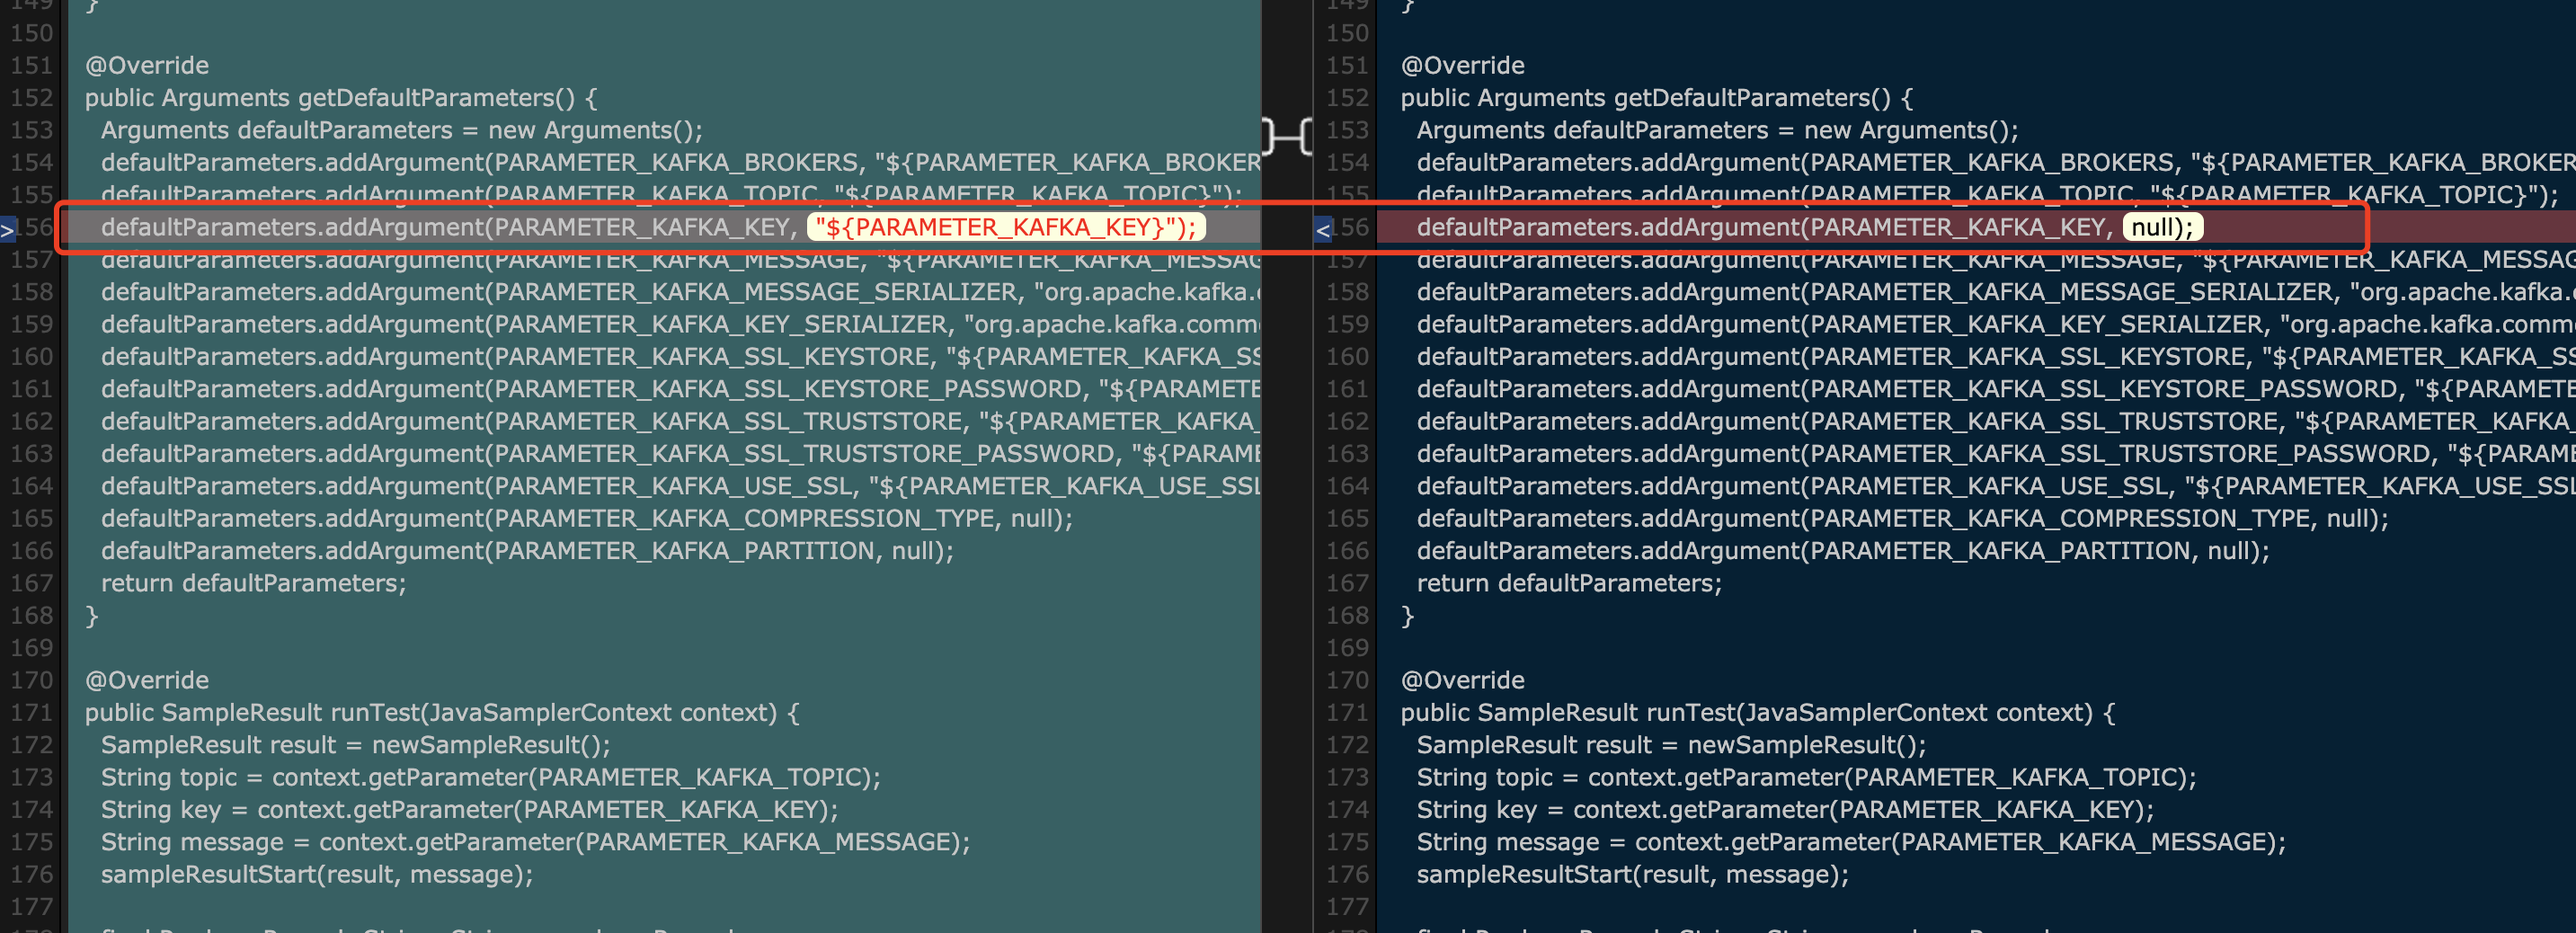Click left PARAMETER_KAFKA_SSL_TRUSTSTORE line 162
Screen dimensions: 2576x933
pos(680,422)
